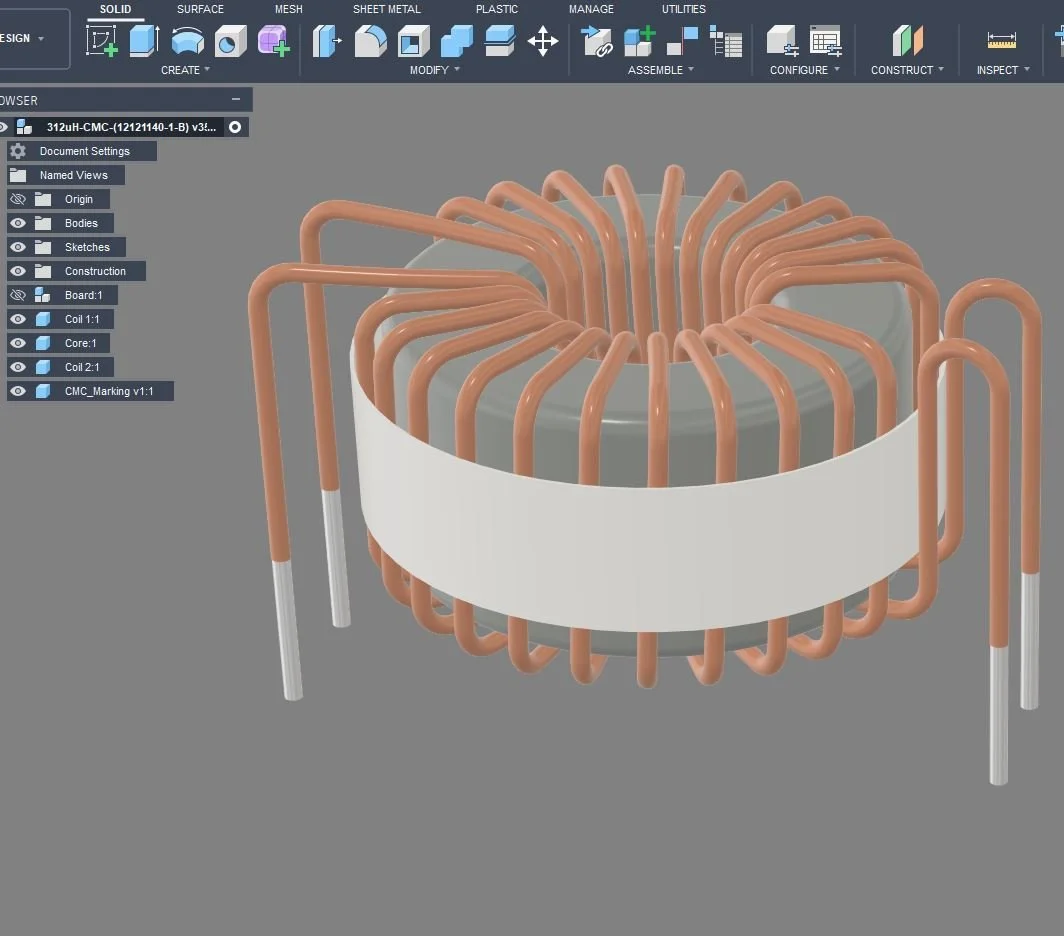1064x936 pixels.
Task: Expand the CONSTRUCT dropdown
Action: coord(907,70)
